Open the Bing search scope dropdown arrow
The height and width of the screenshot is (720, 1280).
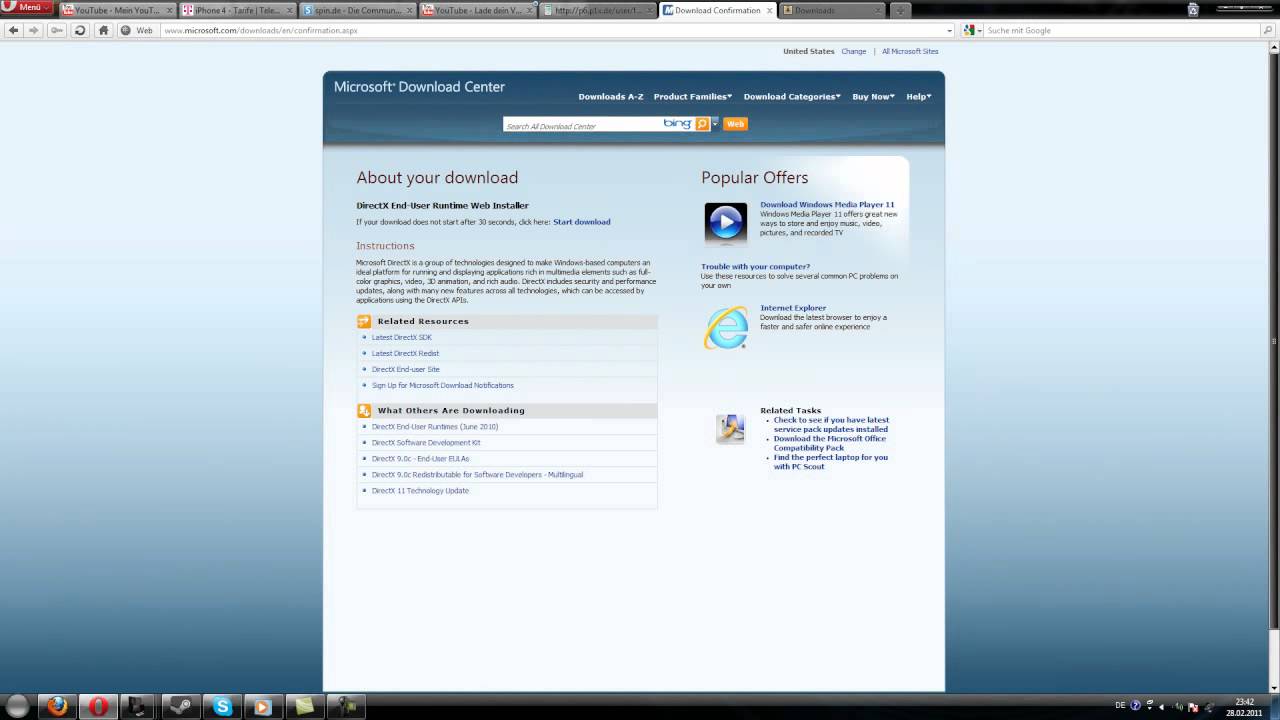[x=715, y=124]
